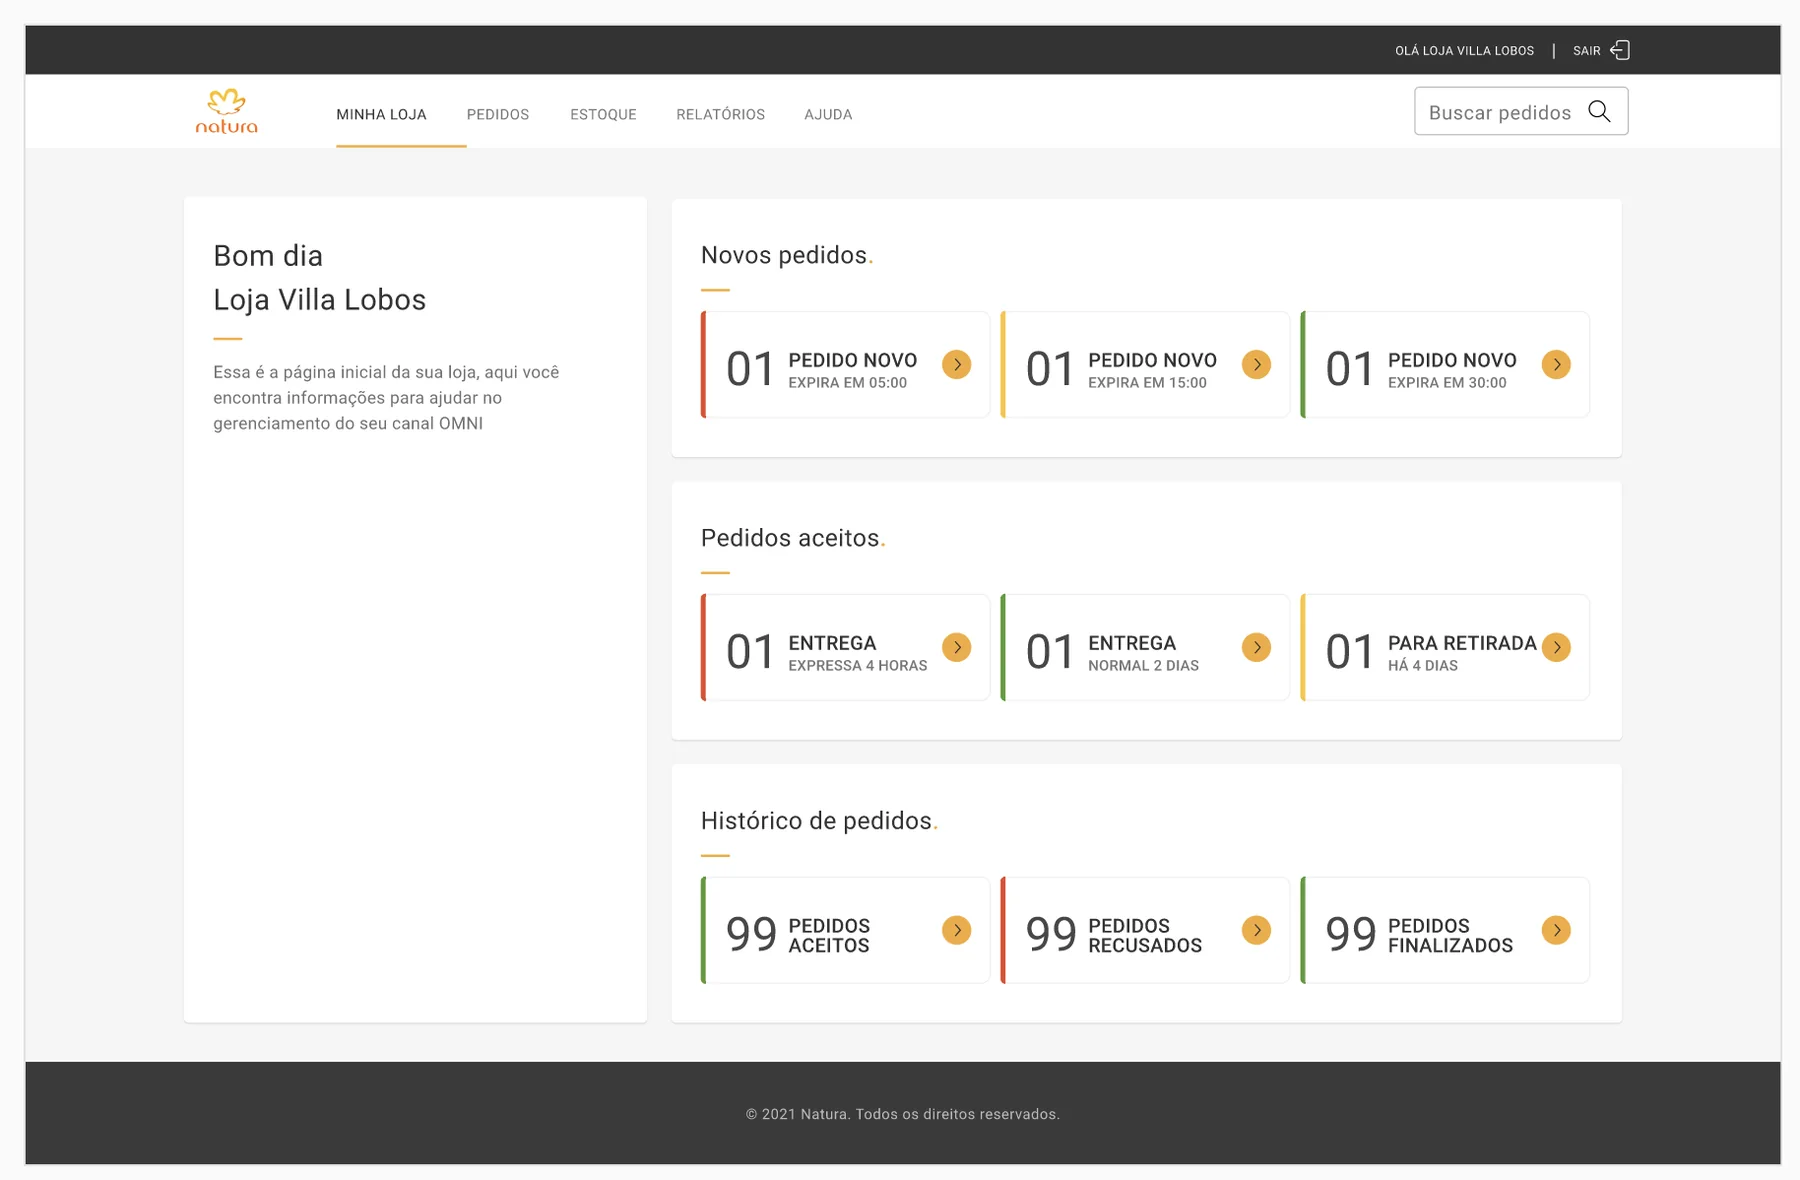Click the logout door icon

click(1621, 50)
